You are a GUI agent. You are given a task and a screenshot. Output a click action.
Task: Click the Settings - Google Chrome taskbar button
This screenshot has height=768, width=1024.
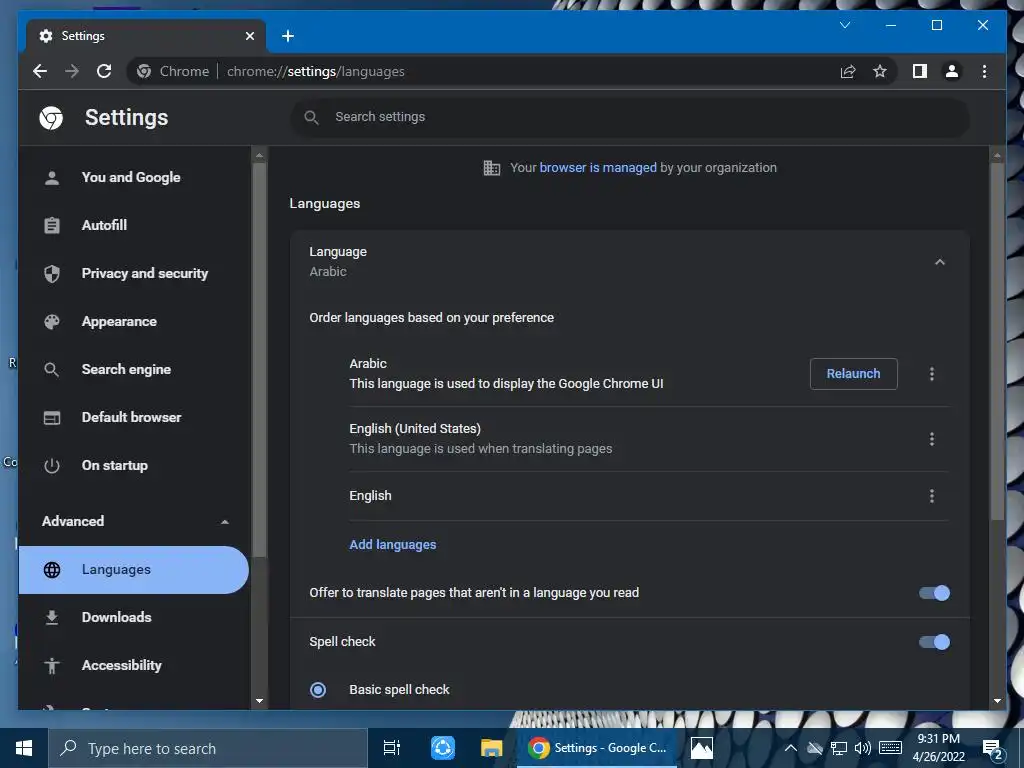point(596,748)
